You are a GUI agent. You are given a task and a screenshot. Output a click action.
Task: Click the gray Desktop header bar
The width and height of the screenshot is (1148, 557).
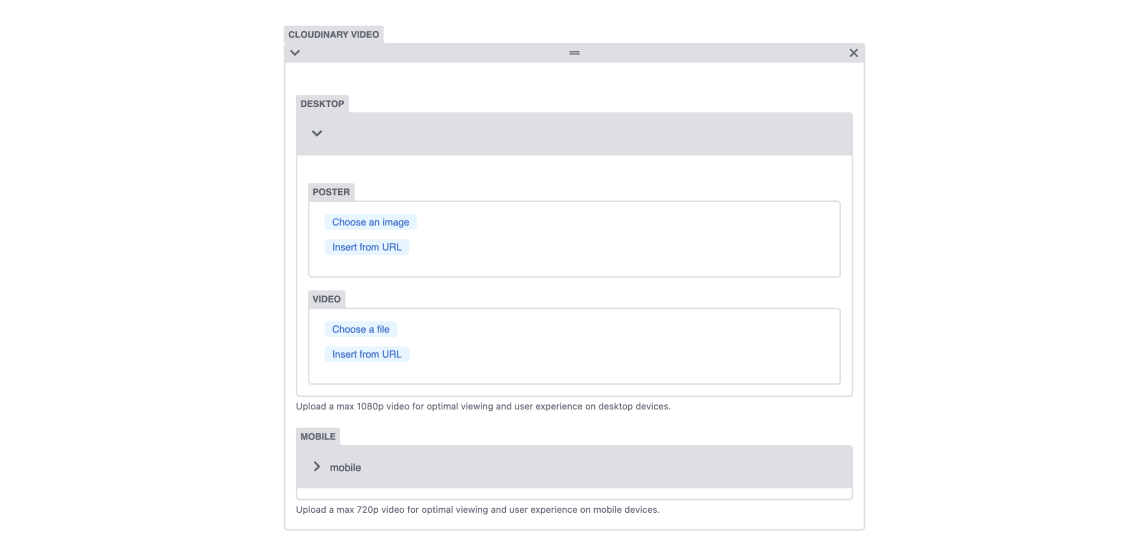click(575, 134)
